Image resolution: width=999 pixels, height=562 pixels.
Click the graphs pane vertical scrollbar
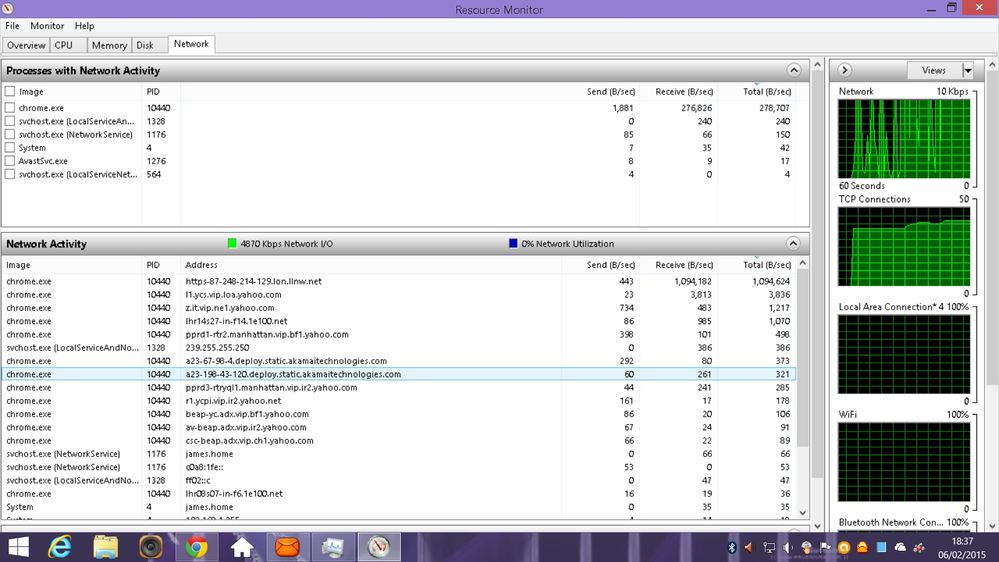pyautogui.click(x=991, y=295)
